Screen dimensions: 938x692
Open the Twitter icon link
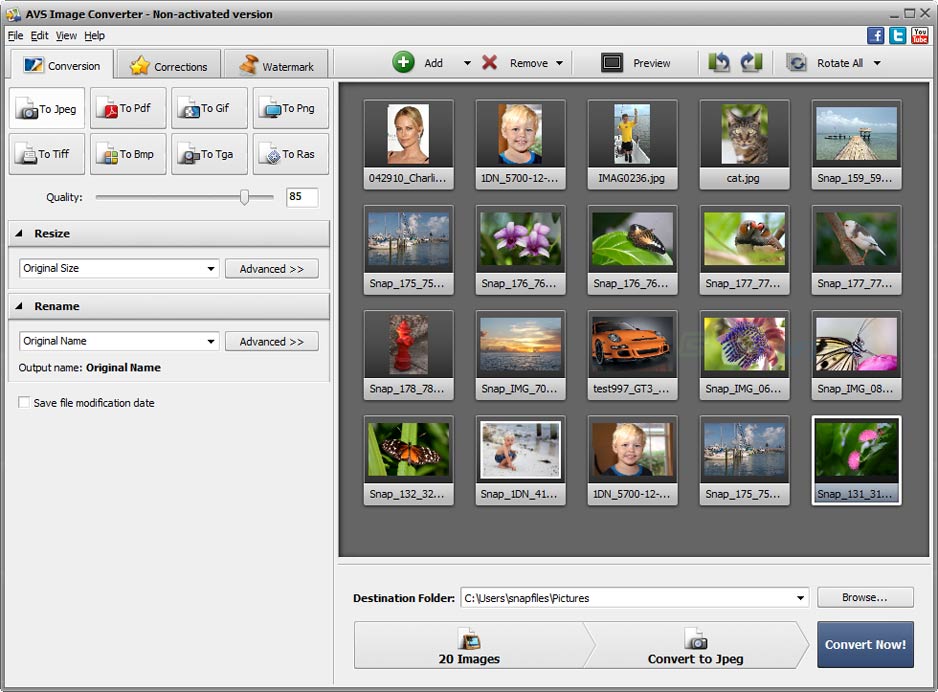pos(897,35)
